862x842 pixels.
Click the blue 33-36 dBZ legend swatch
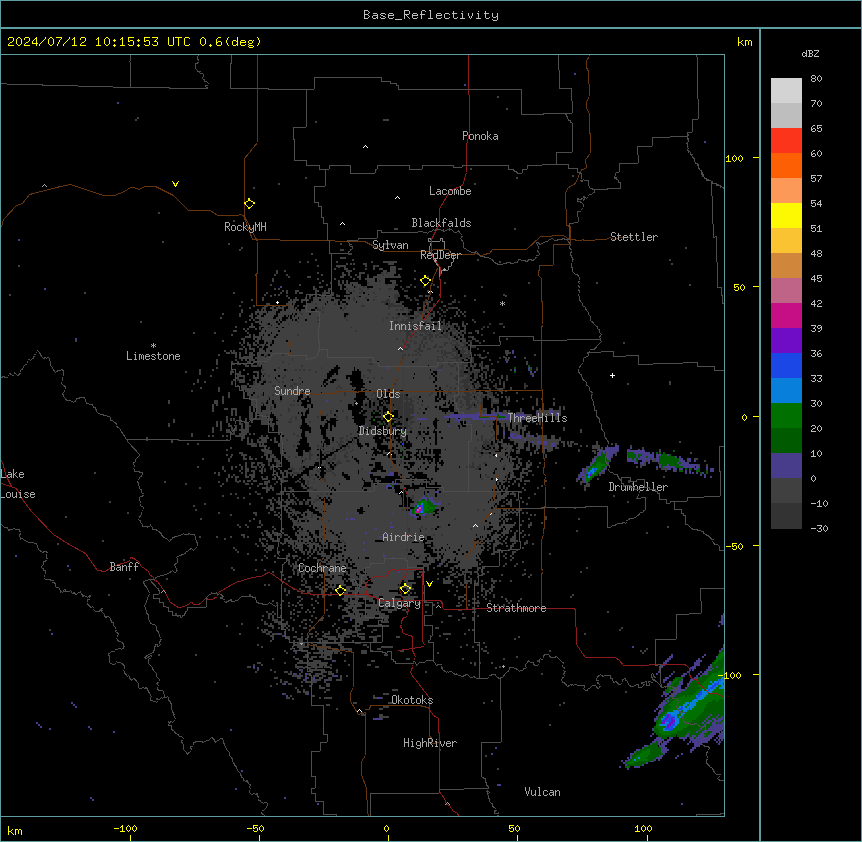(786, 365)
